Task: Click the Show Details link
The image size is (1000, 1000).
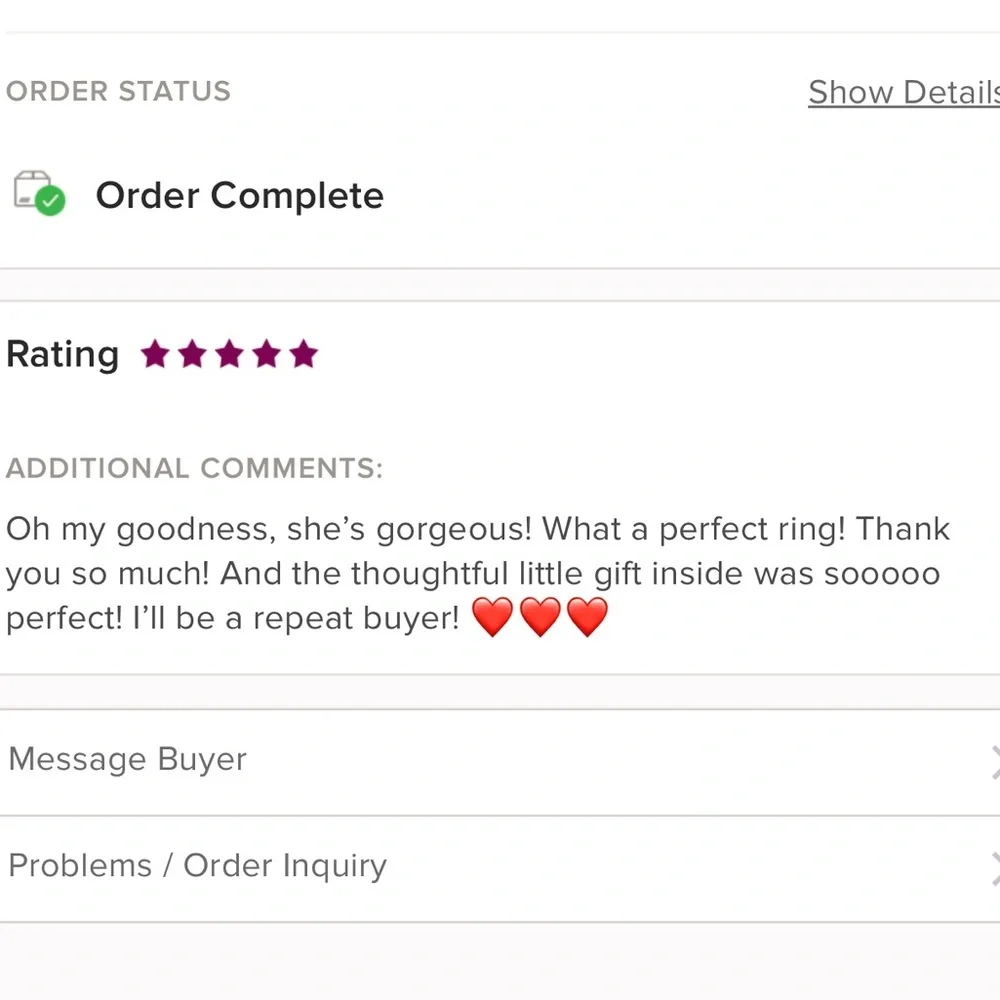Action: (x=903, y=92)
